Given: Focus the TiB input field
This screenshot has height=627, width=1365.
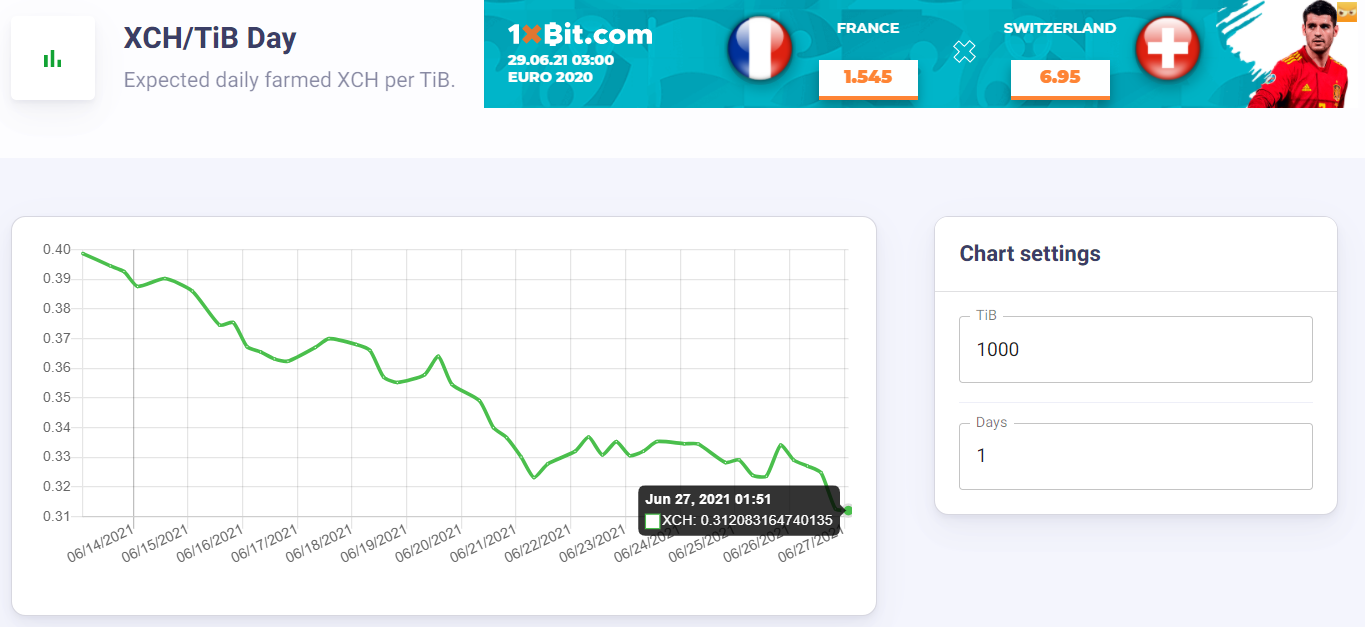Looking at the screenshot, I should [x=1135, y=350].
